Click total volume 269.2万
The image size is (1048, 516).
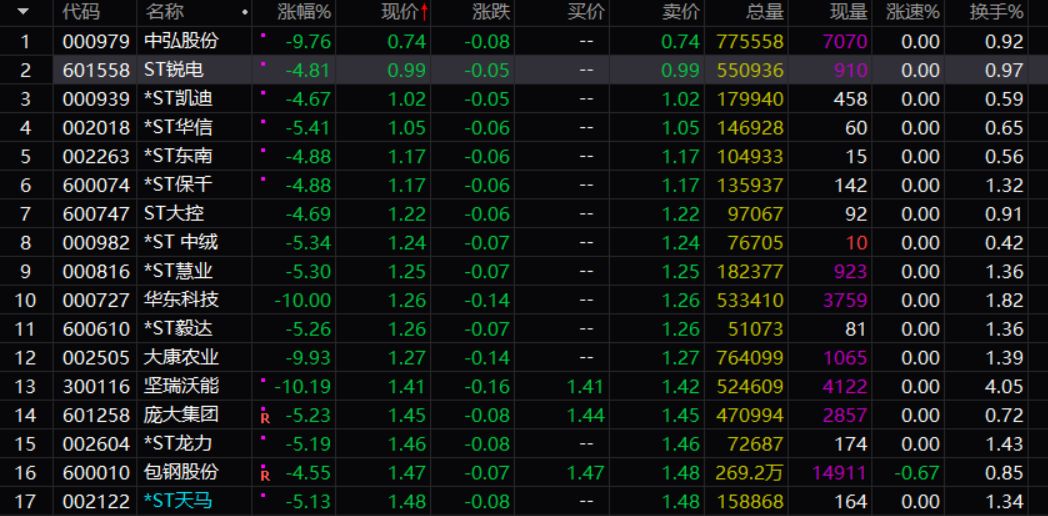click(750, 473)
